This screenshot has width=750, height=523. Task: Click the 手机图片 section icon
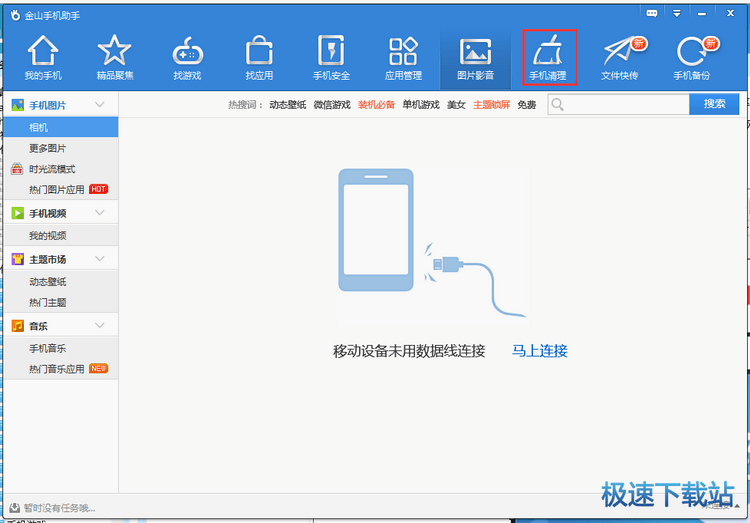click(x=18, y=105)
